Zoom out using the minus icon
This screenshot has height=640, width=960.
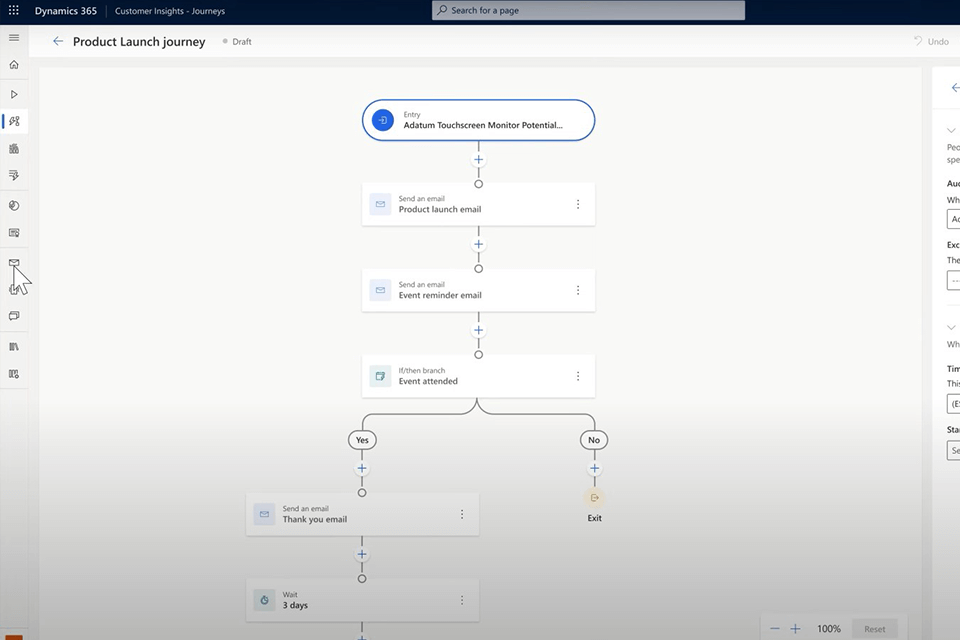773,629
